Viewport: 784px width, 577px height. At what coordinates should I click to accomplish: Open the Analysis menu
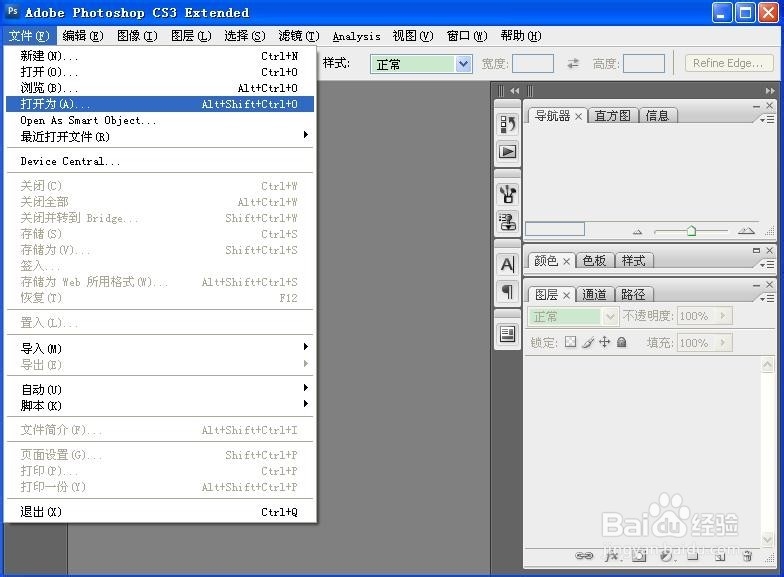[356, 36]
